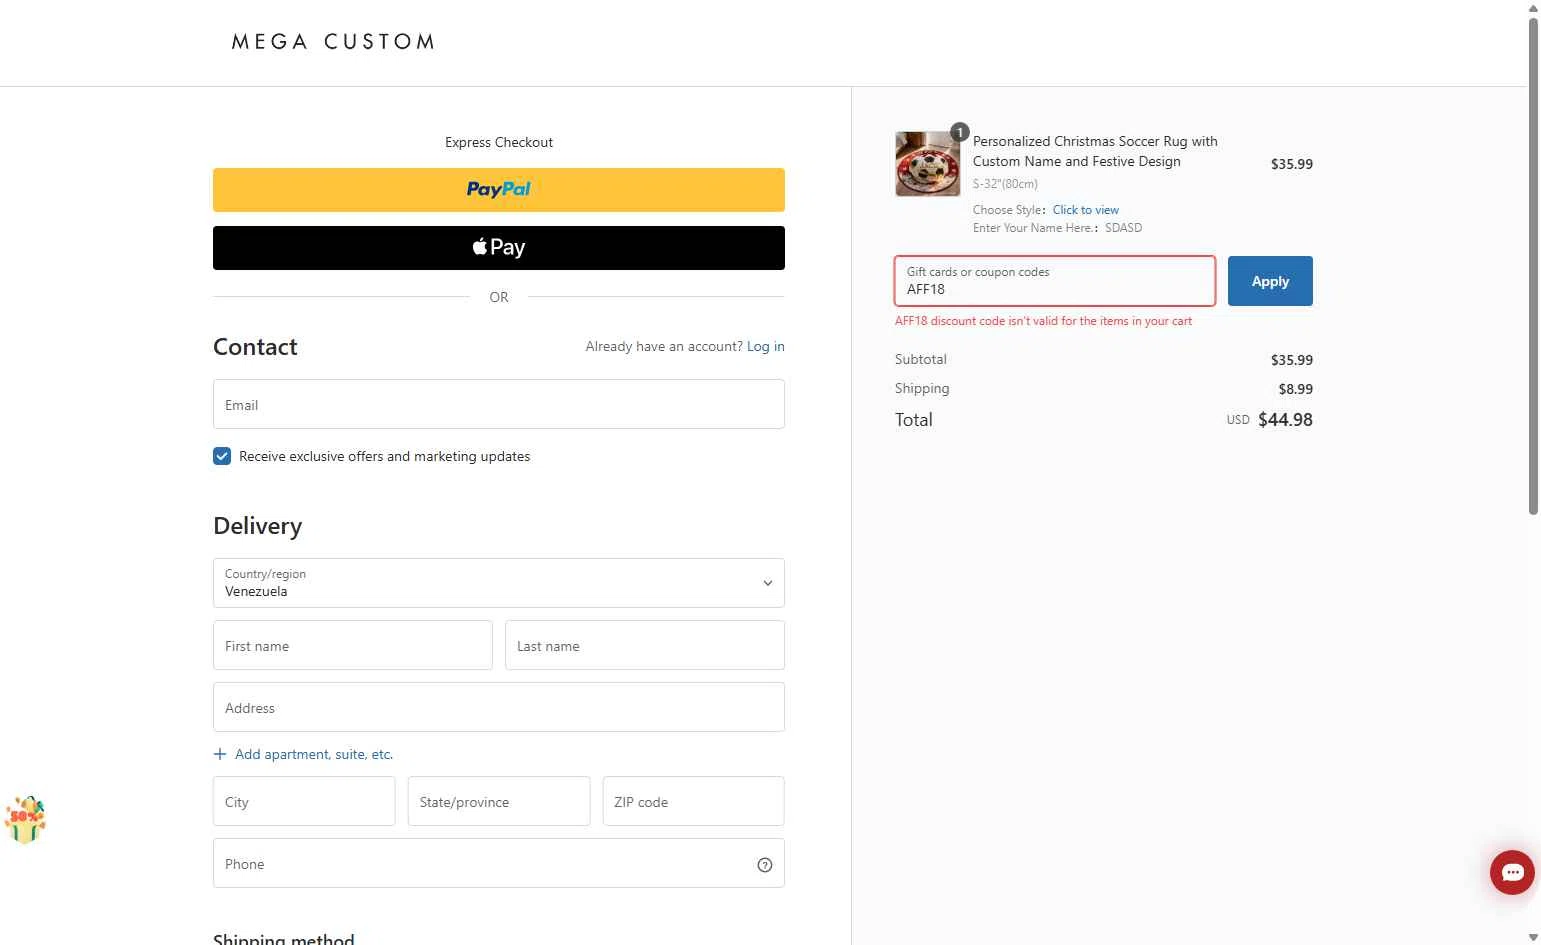This screenshot has height=945, width=1541.
Task: Click the size text S-32"(80cm)
Action: (x=1005, y=184)
